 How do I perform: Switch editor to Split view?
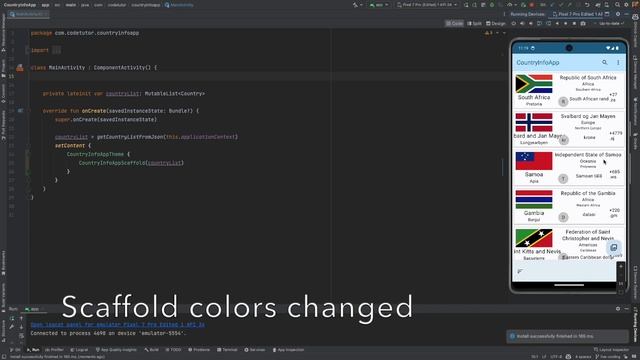click(474, 24)
